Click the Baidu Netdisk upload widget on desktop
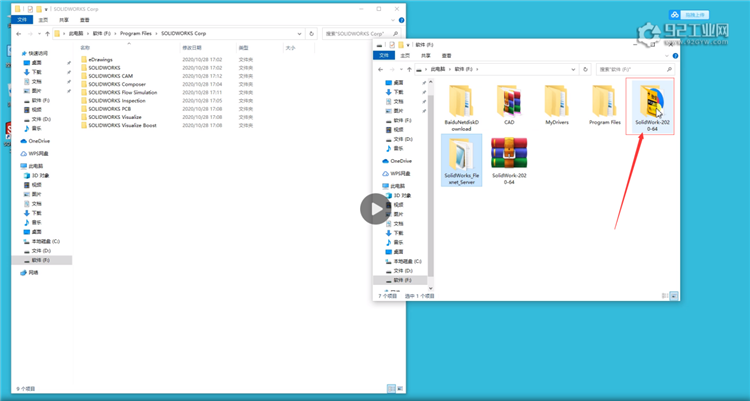750x401 pixels. pos(689,15)
